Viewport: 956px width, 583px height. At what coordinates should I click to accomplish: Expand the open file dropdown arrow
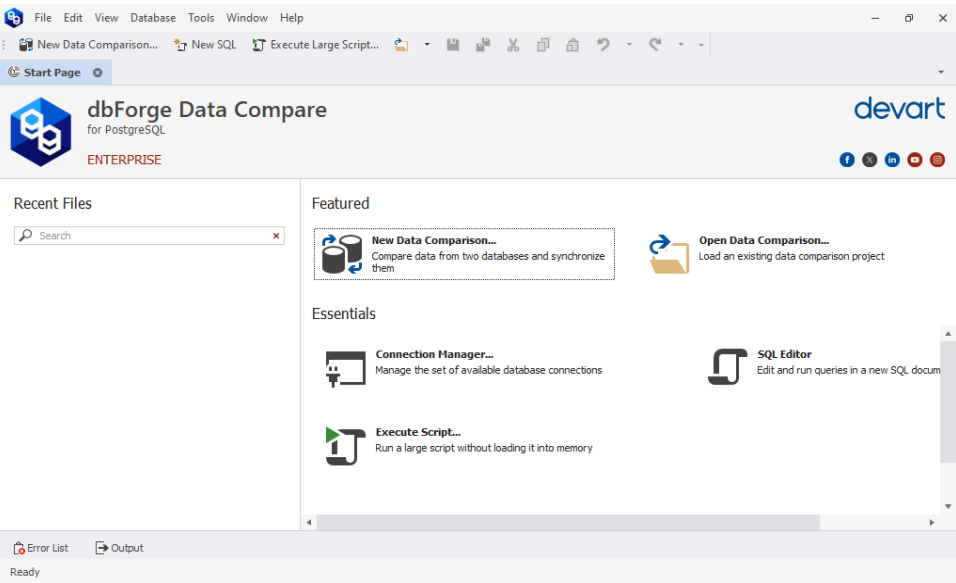427,45
